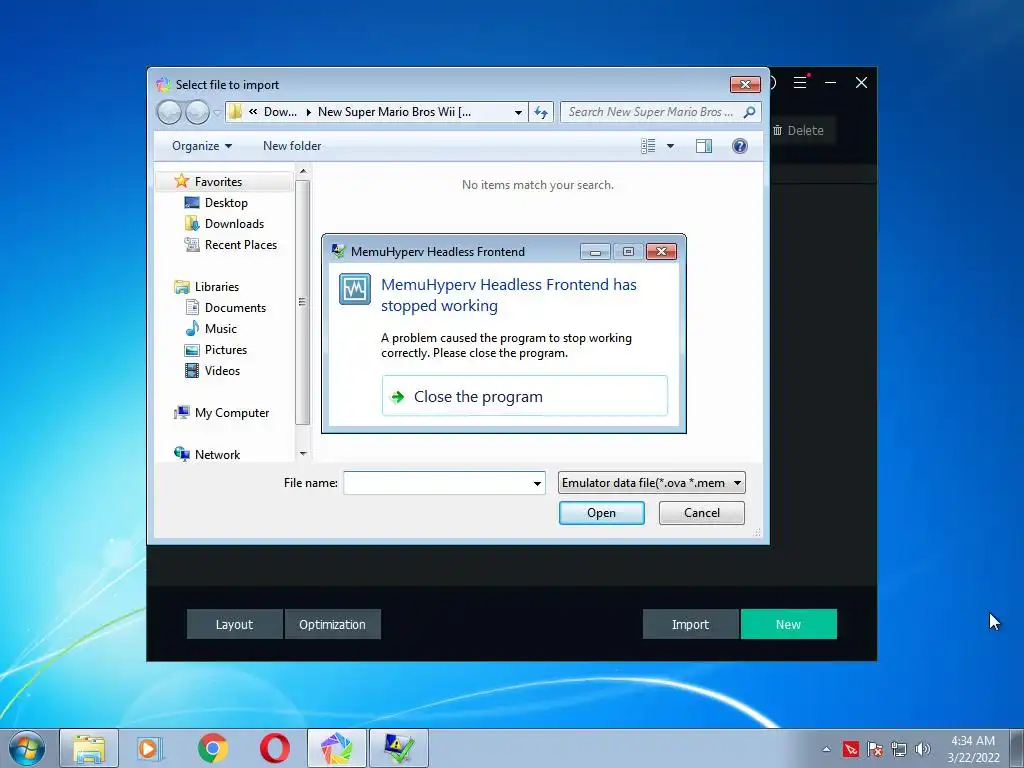Click the Open button in file dialog
This screenshot has height=768, width=1024.
click(x=601, y=513)
